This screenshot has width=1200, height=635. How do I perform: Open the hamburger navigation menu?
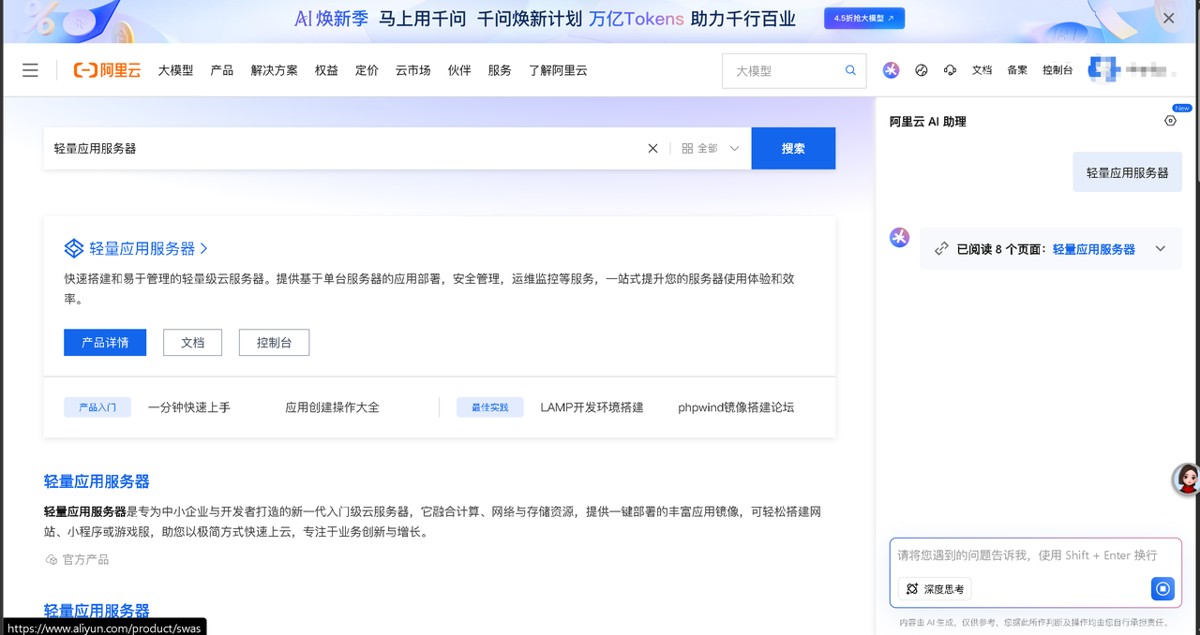pos(30,70)
